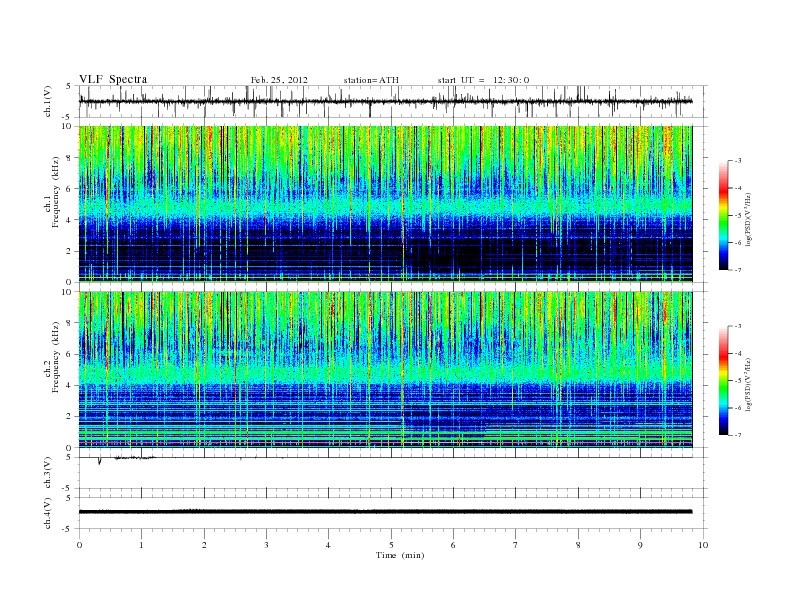This screenshot has height=612, width=792.
Task: Click time axis tick label "8"
Action: [578, 545]
